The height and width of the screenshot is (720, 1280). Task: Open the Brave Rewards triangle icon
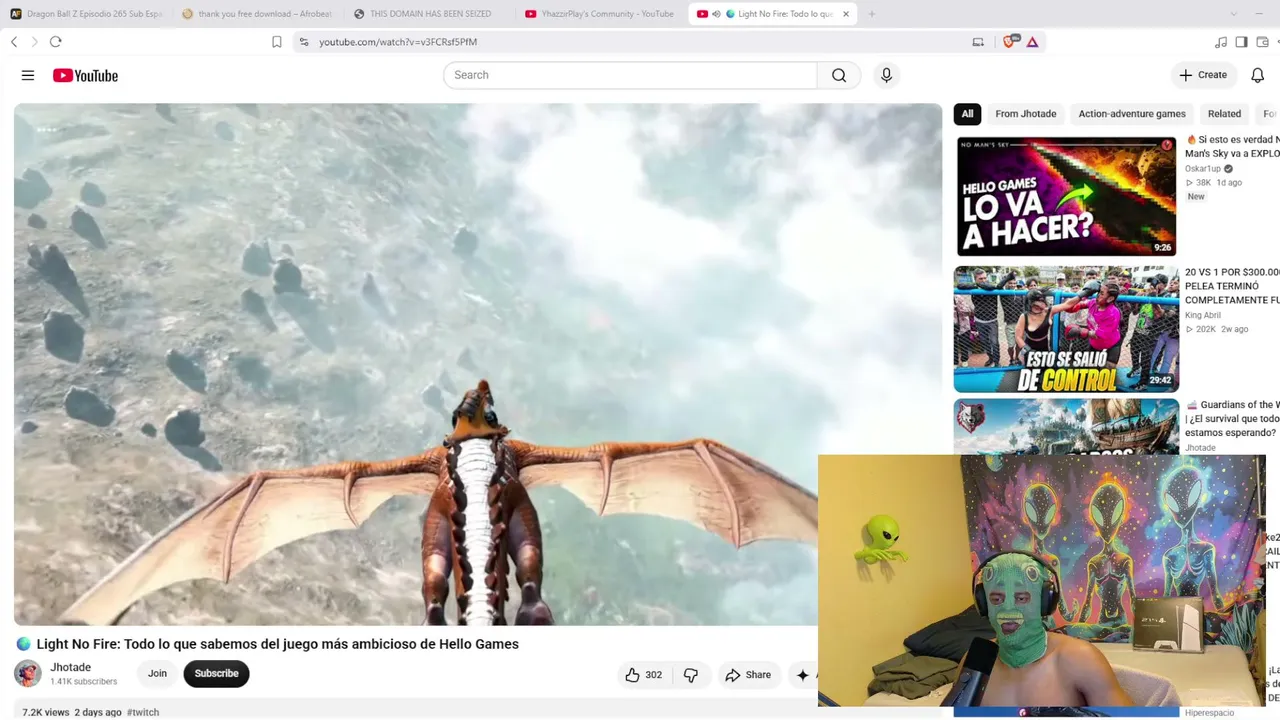tap(1032, 42)
